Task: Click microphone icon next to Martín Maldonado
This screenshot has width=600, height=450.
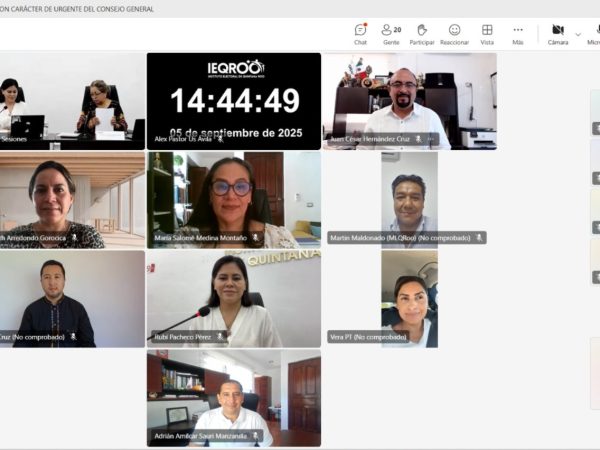Action: tap(479, 238)
